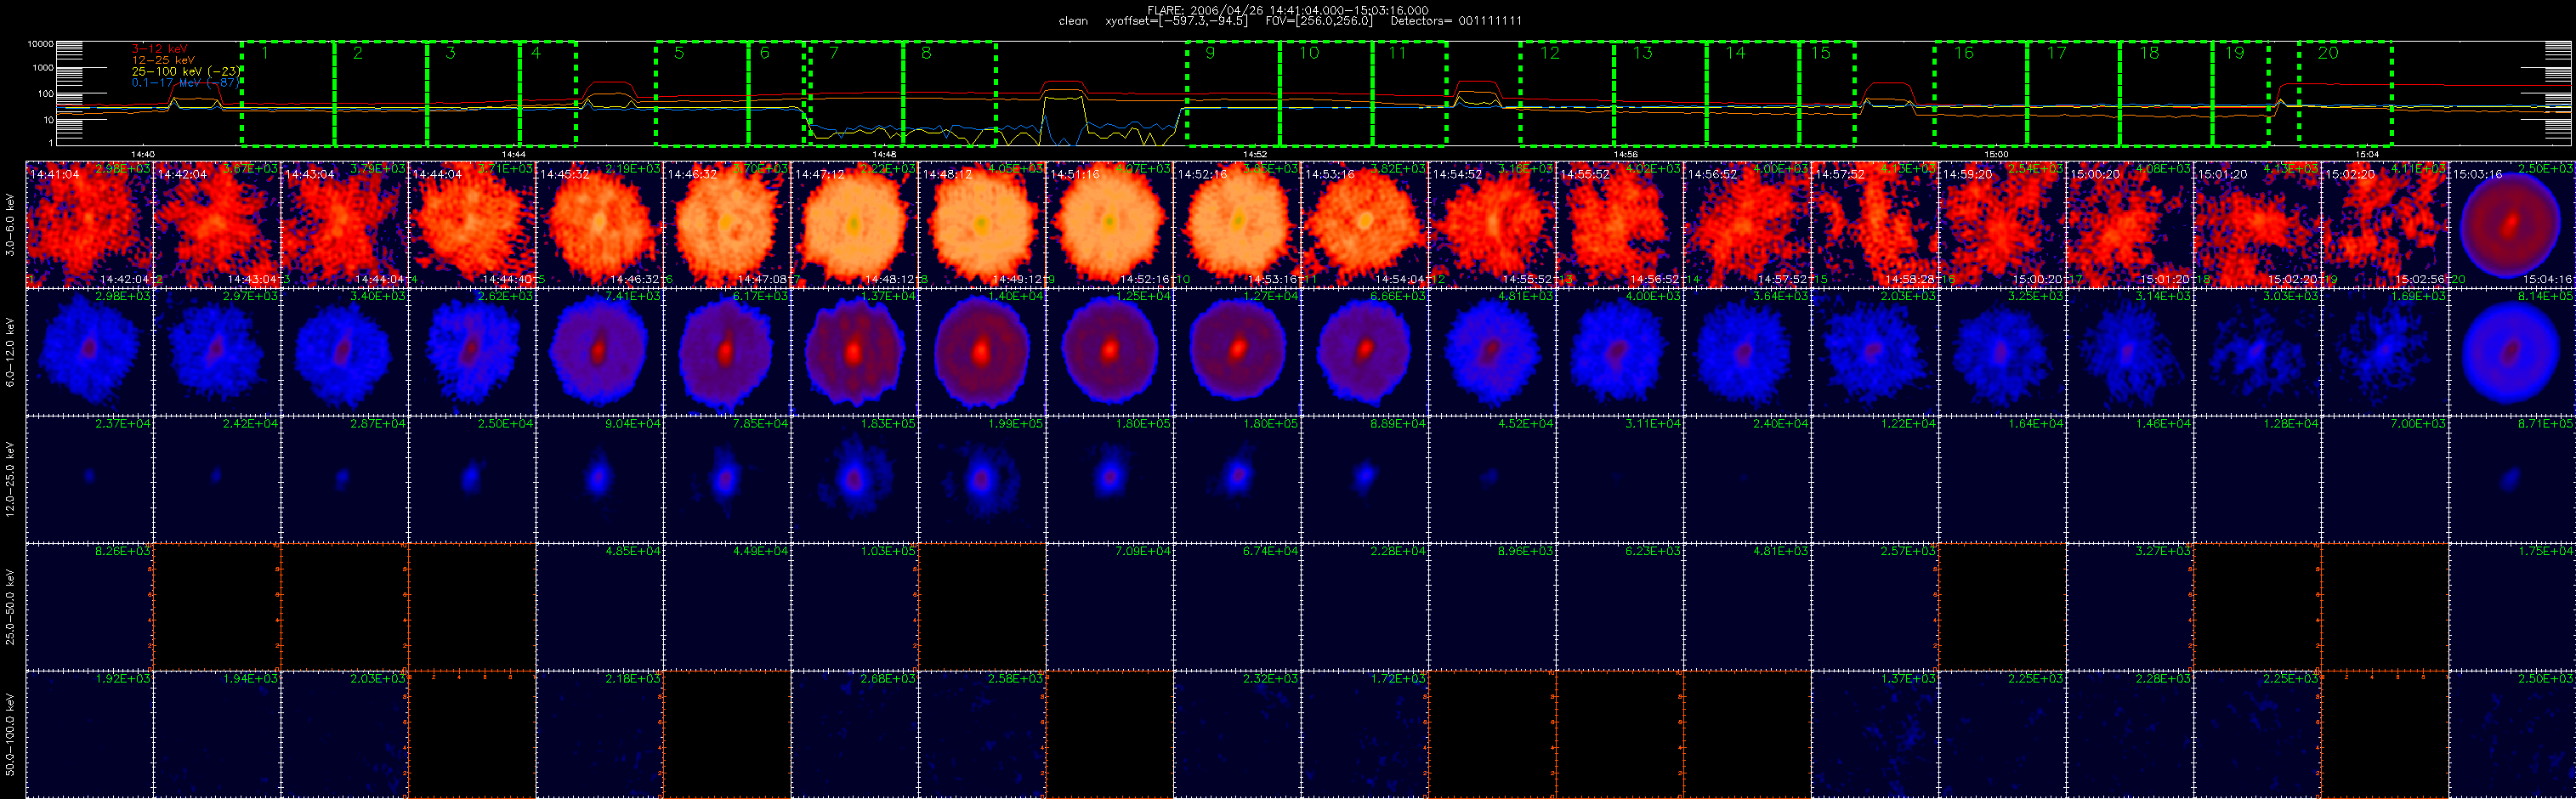Click the 3.0-6.0 keV row label
The width and height of the screenshot is (2576, 799).
tap(10, 225)
